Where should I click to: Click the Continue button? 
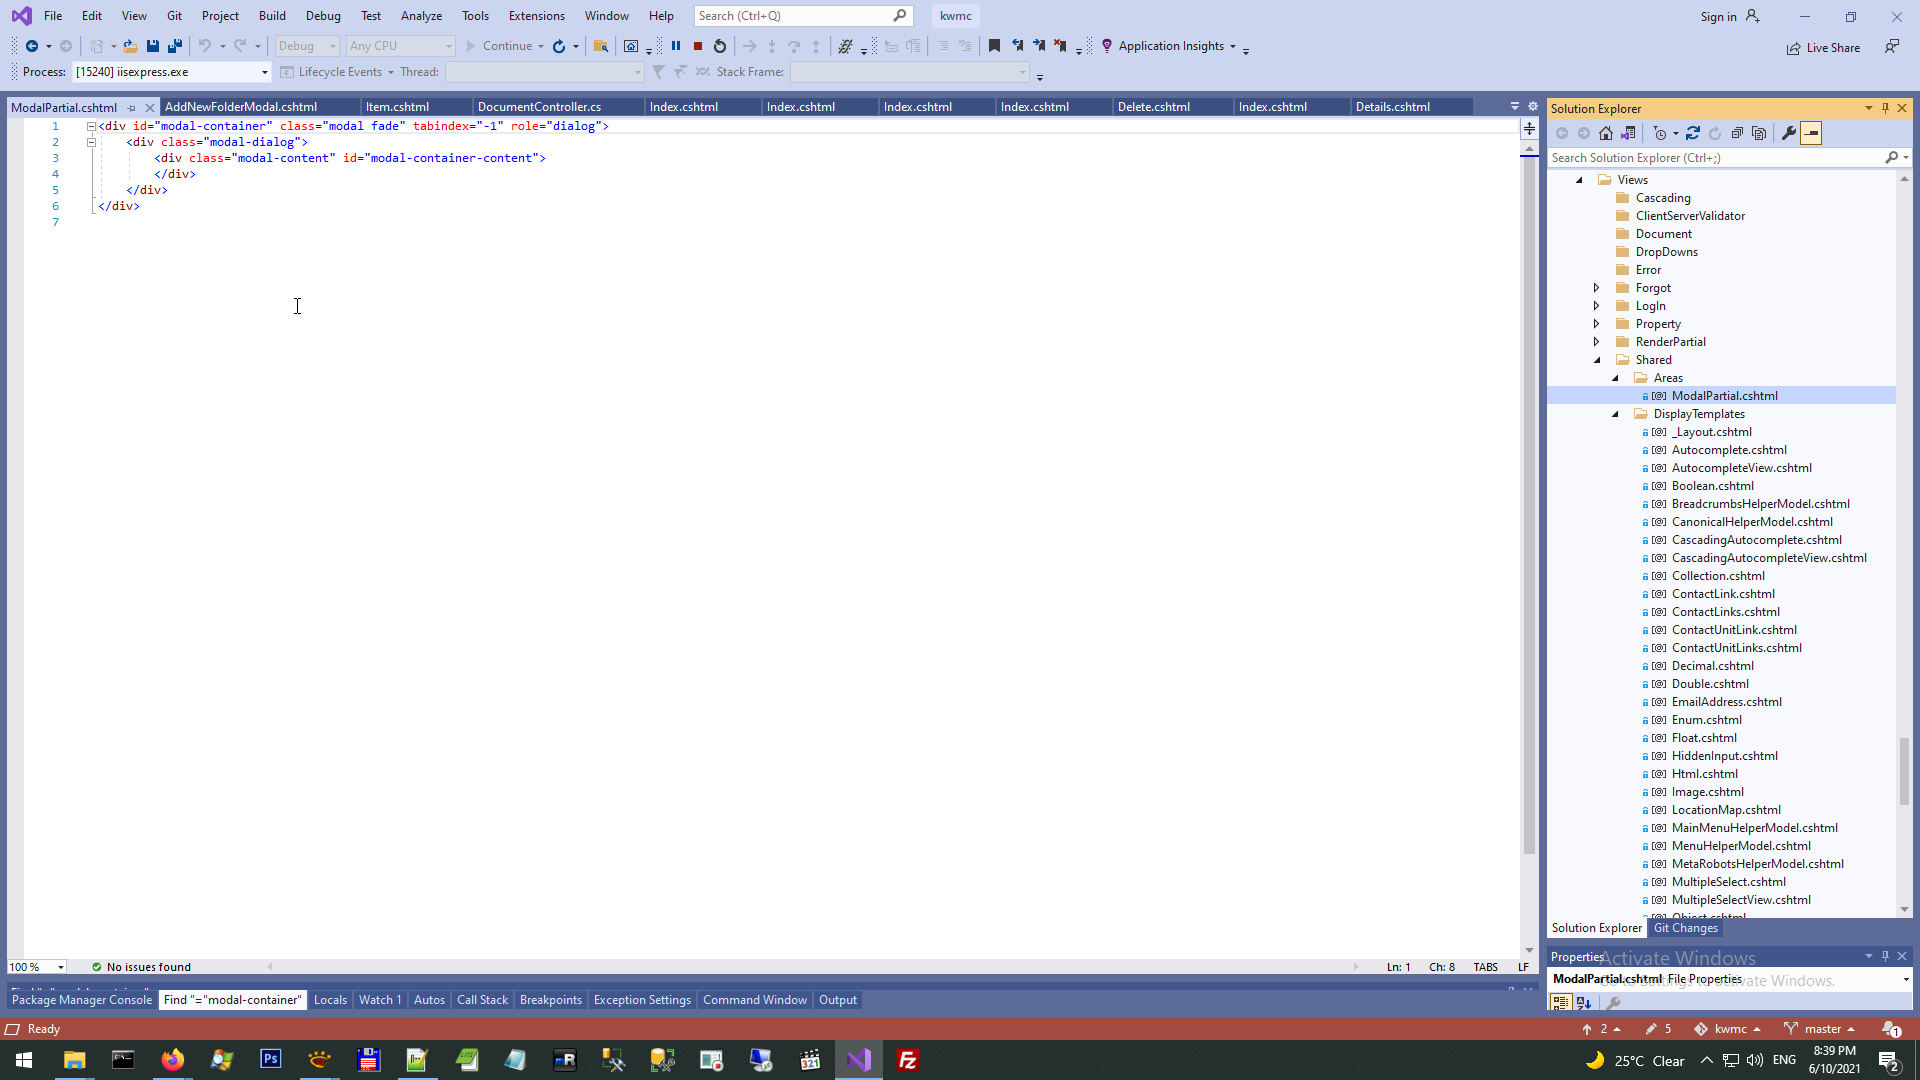498,46
